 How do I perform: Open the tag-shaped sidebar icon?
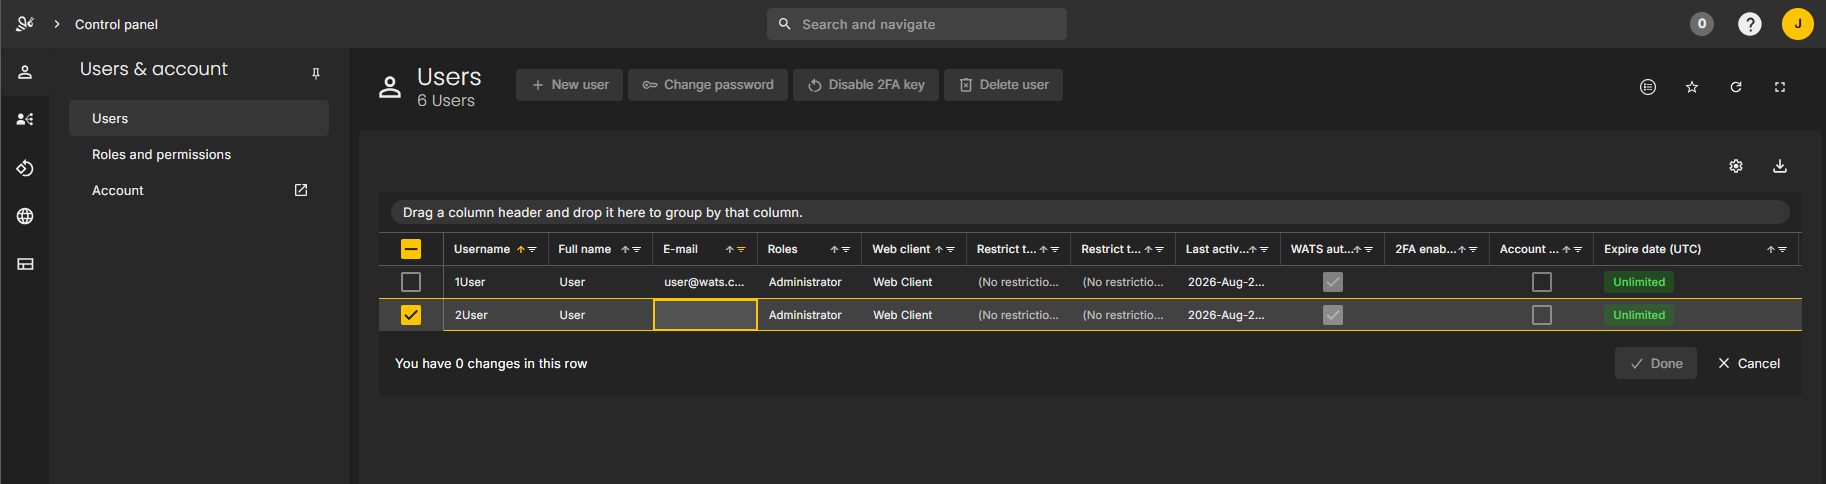[x=25, y=168]
